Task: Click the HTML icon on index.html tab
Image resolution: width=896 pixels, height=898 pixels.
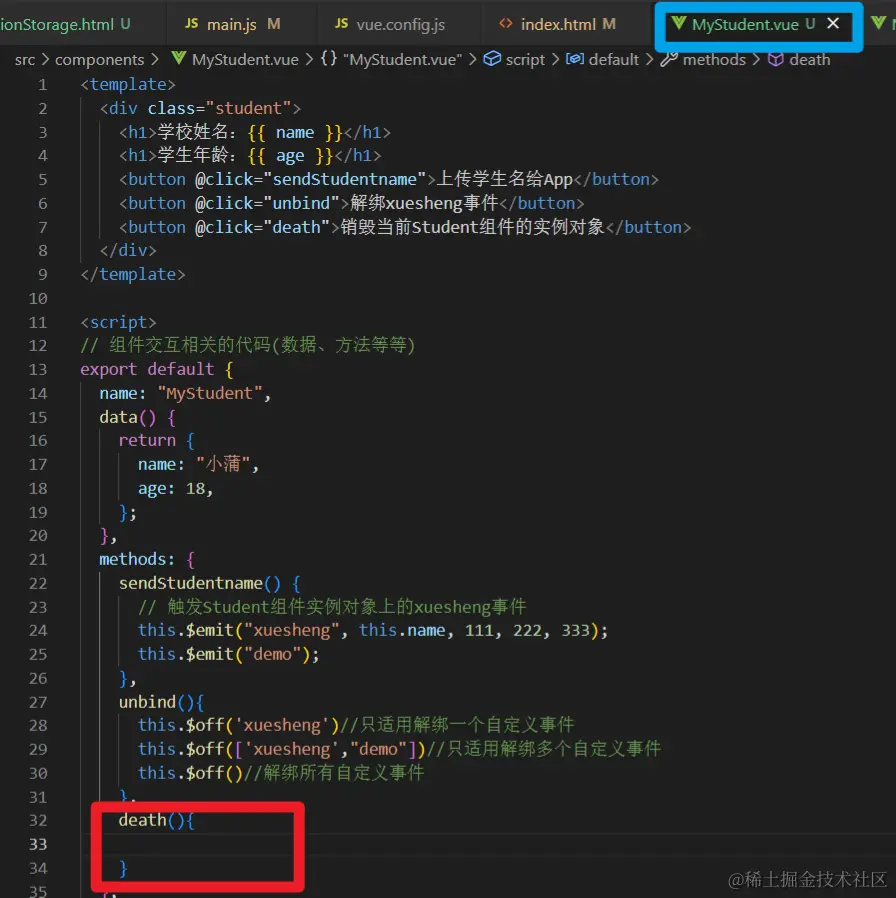Action: pyautogui.click(x=506, y=23)
